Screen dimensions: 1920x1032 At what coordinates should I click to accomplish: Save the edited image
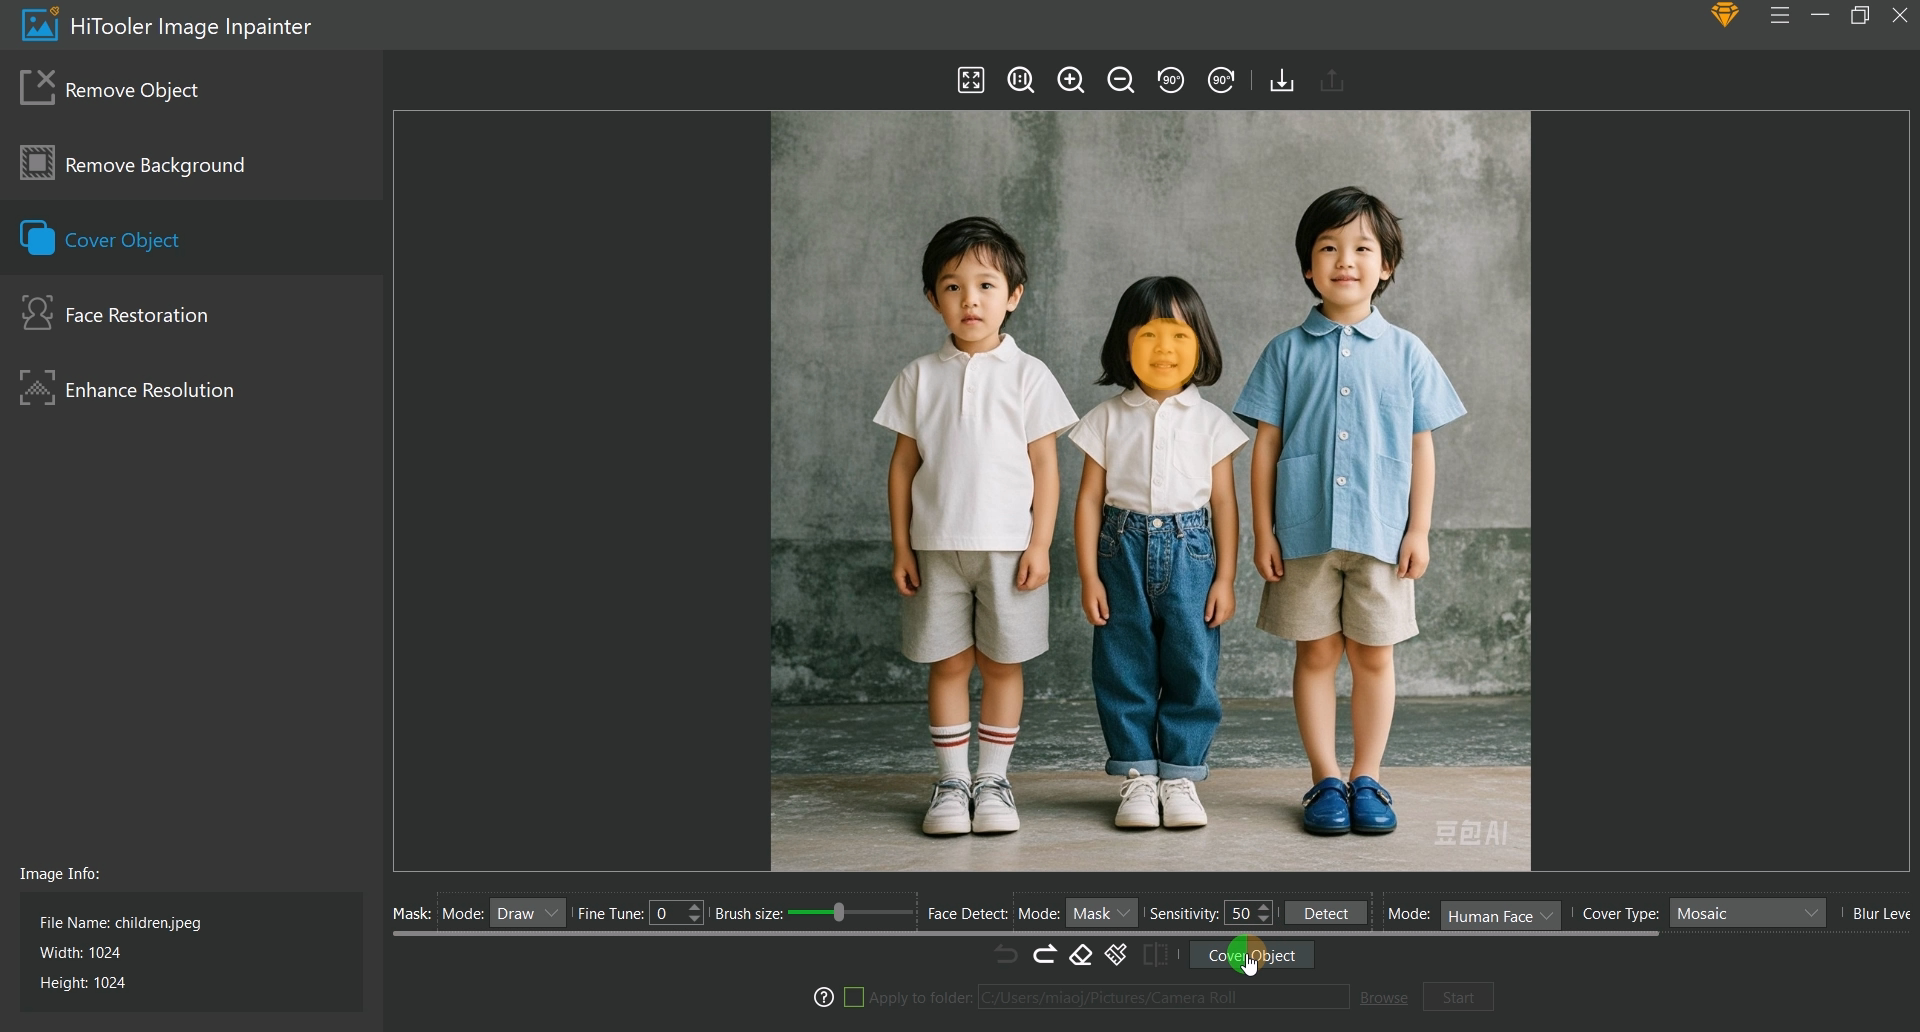click(x=1281, y=80)
